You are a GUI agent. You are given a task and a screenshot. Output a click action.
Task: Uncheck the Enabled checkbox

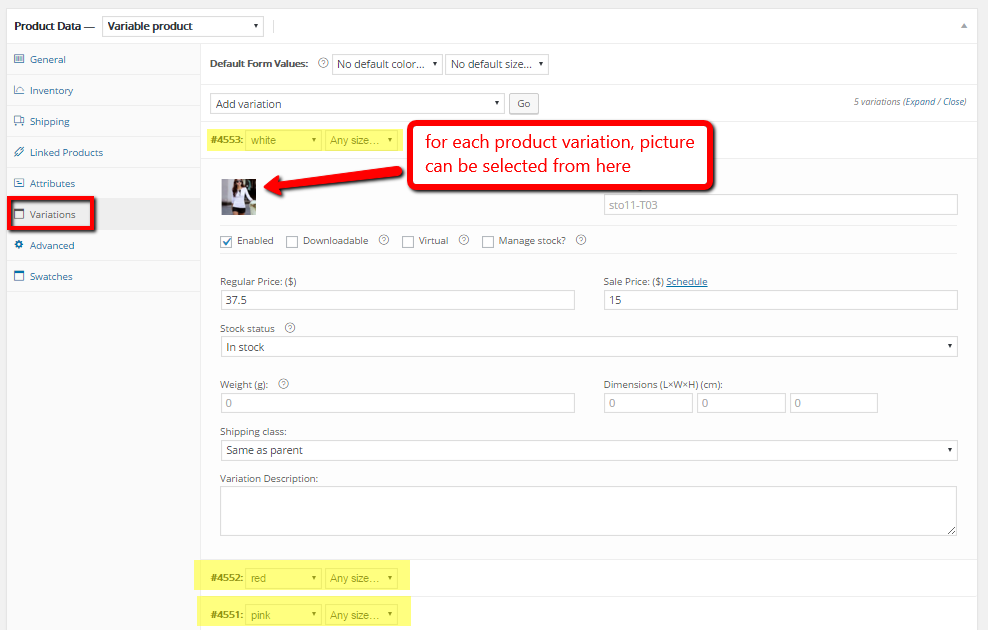226,242
